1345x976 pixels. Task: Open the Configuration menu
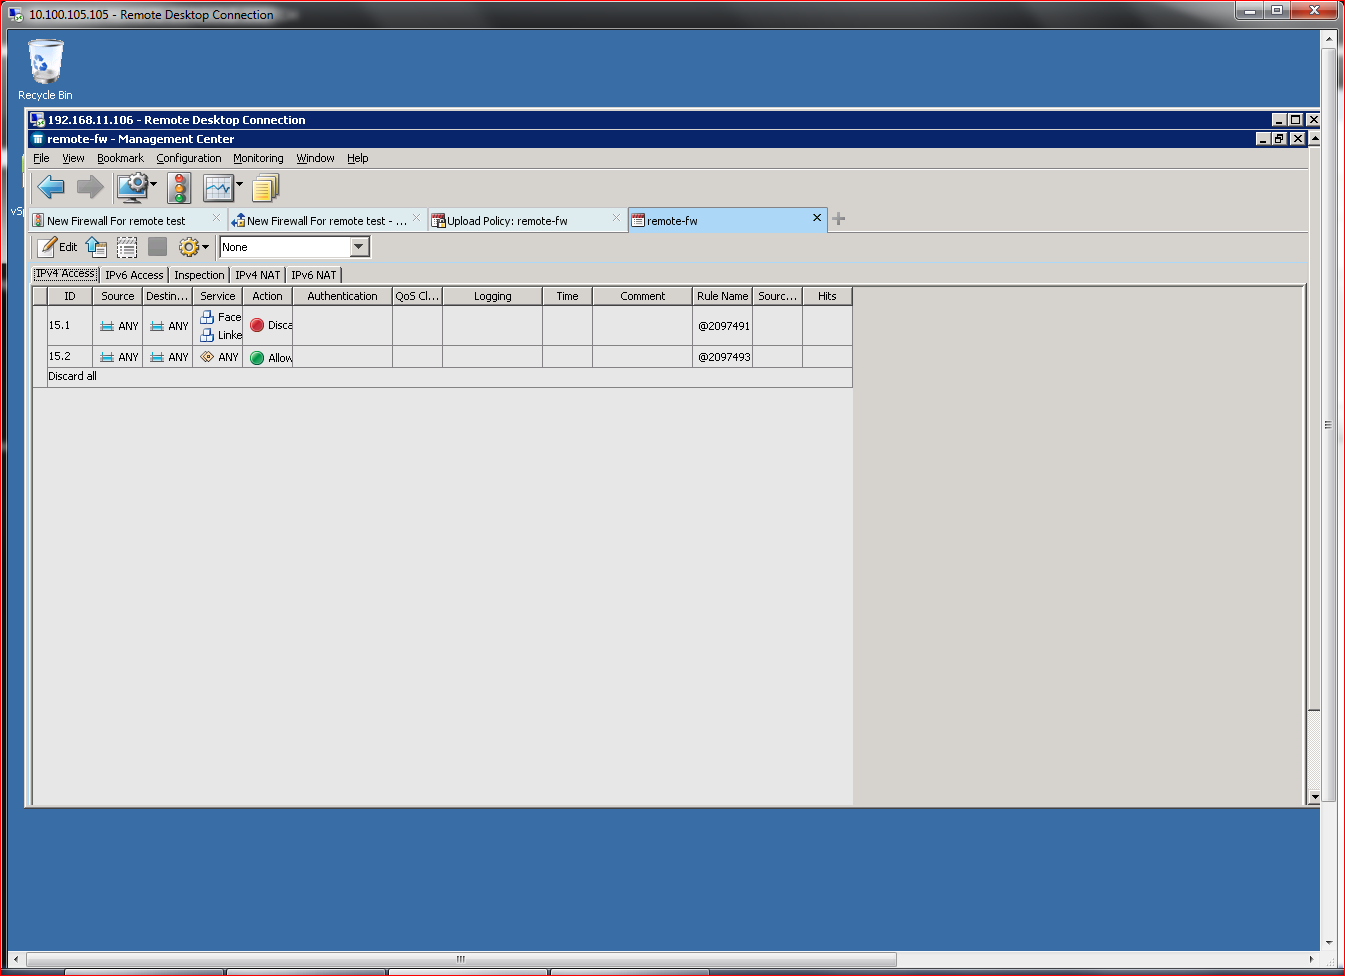tap(189, 158)
